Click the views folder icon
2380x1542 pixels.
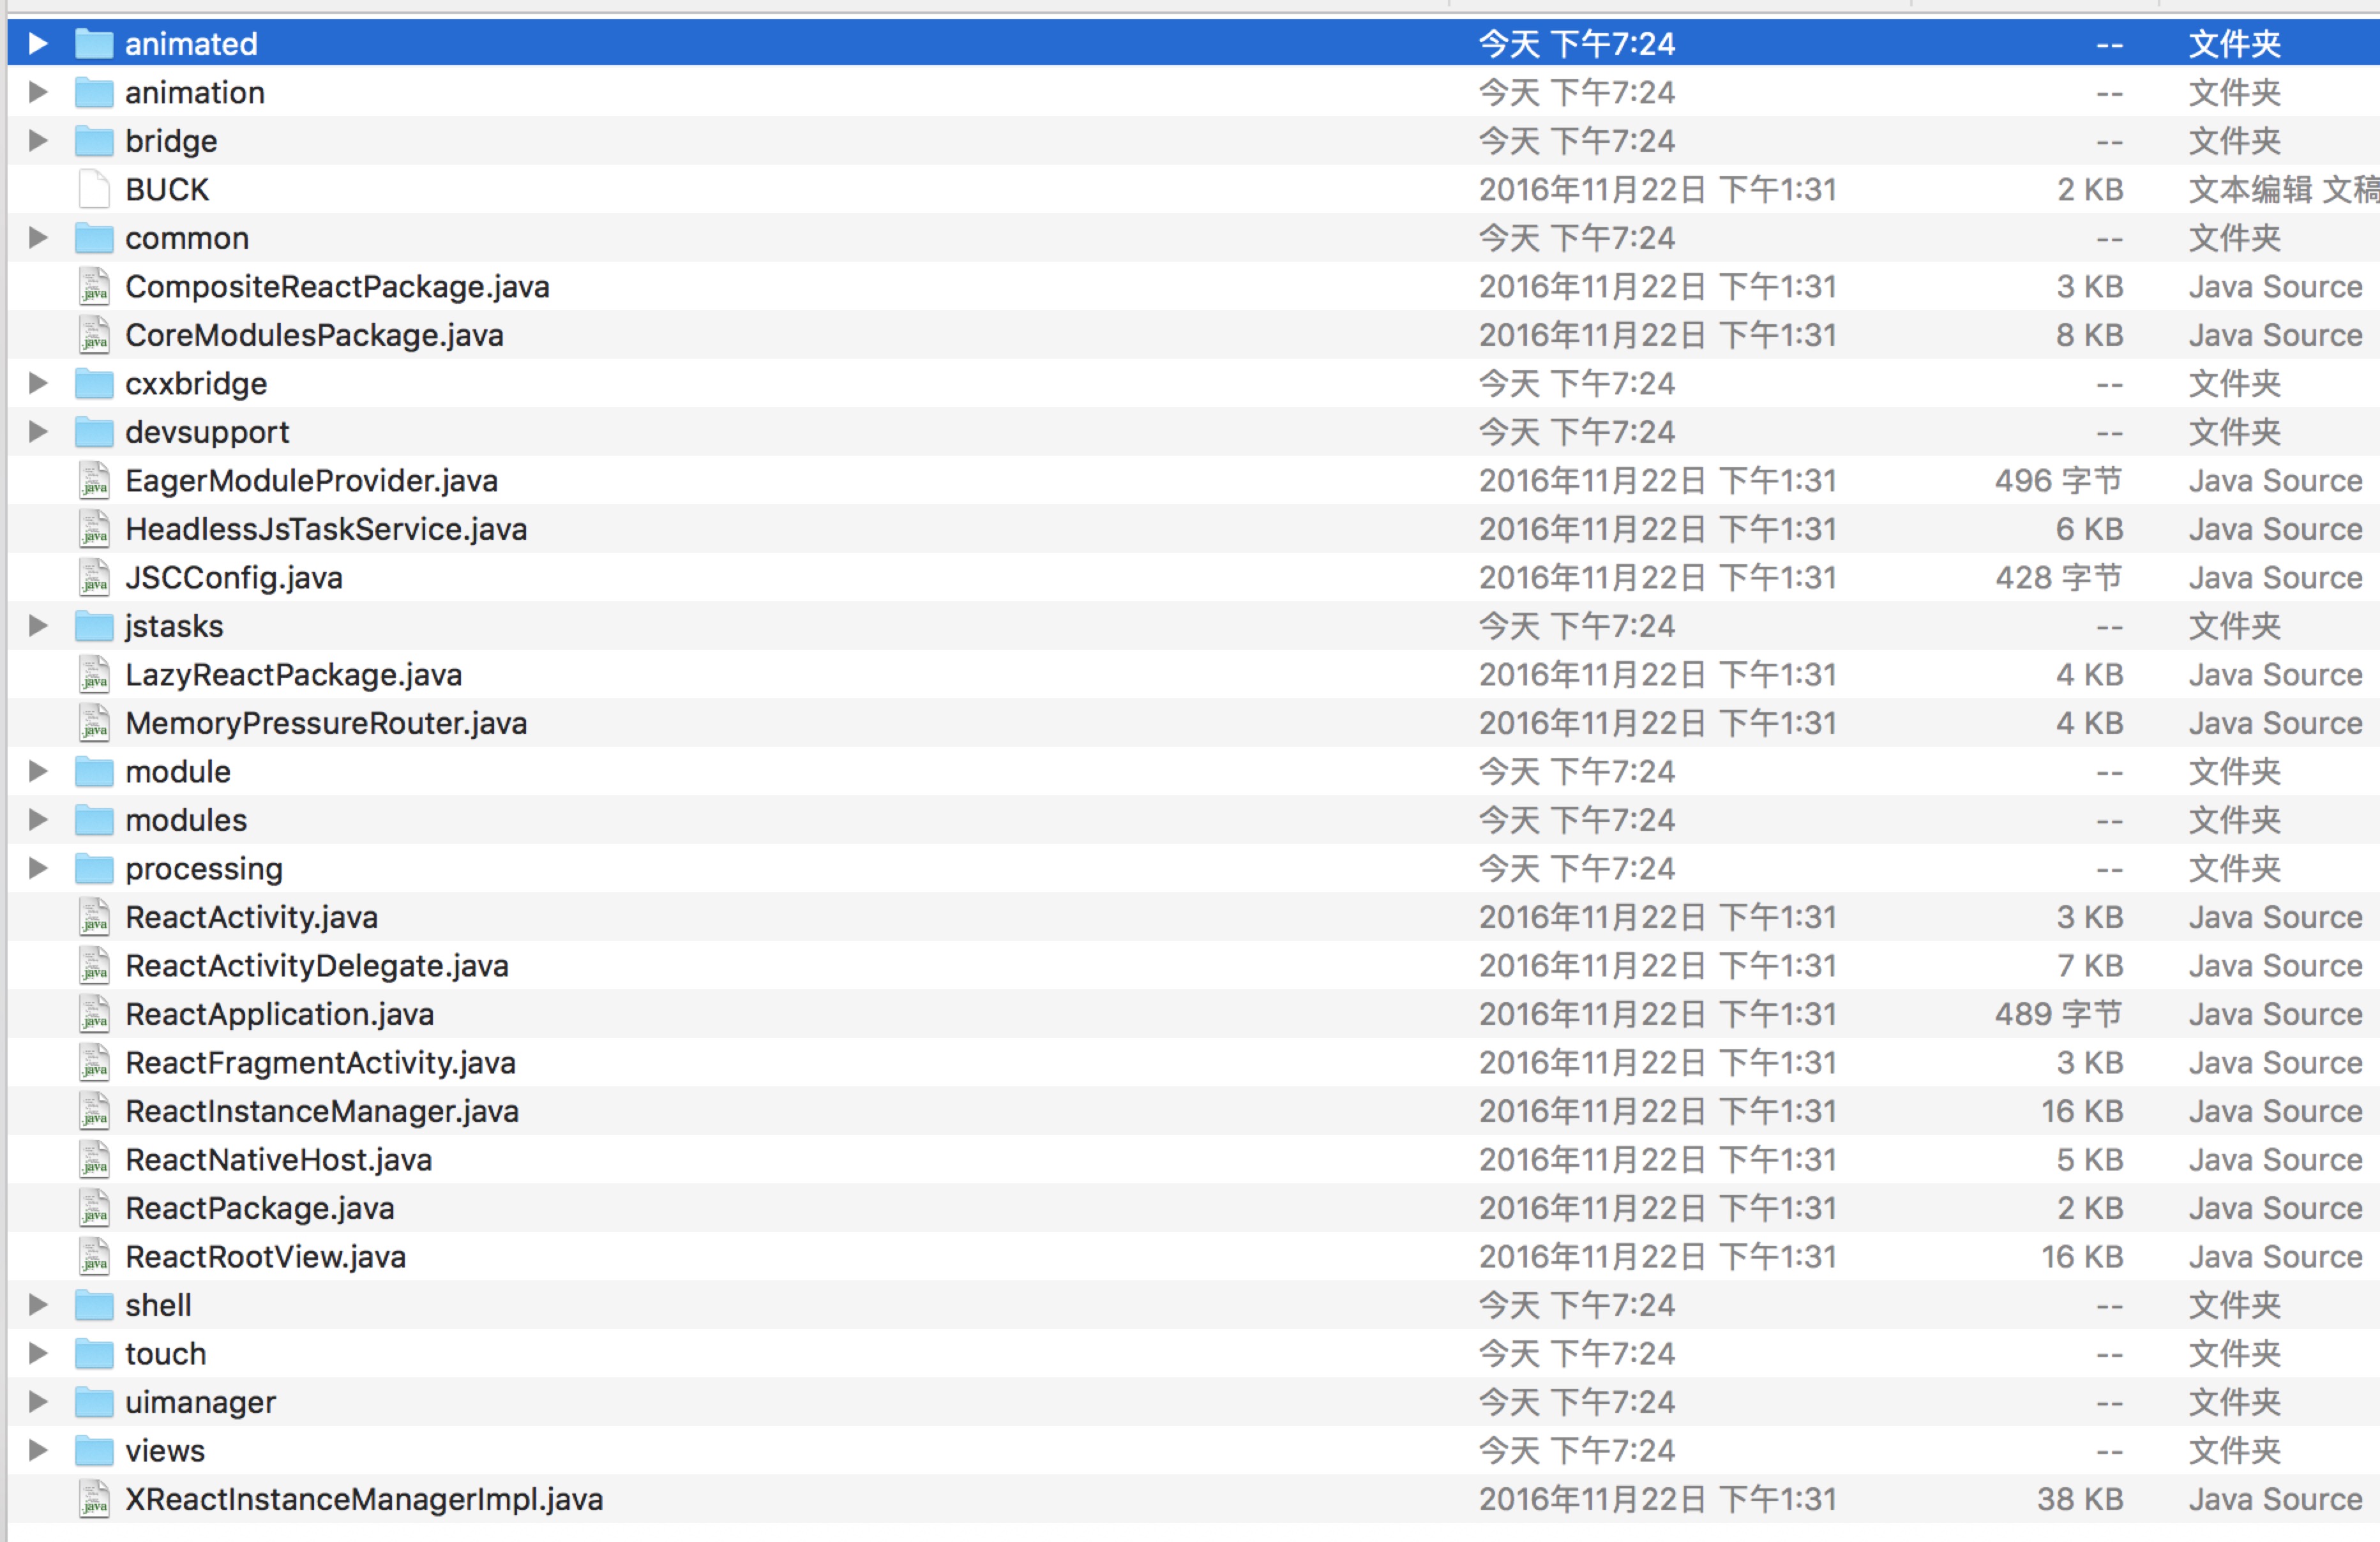click(x=94, y=1450)
